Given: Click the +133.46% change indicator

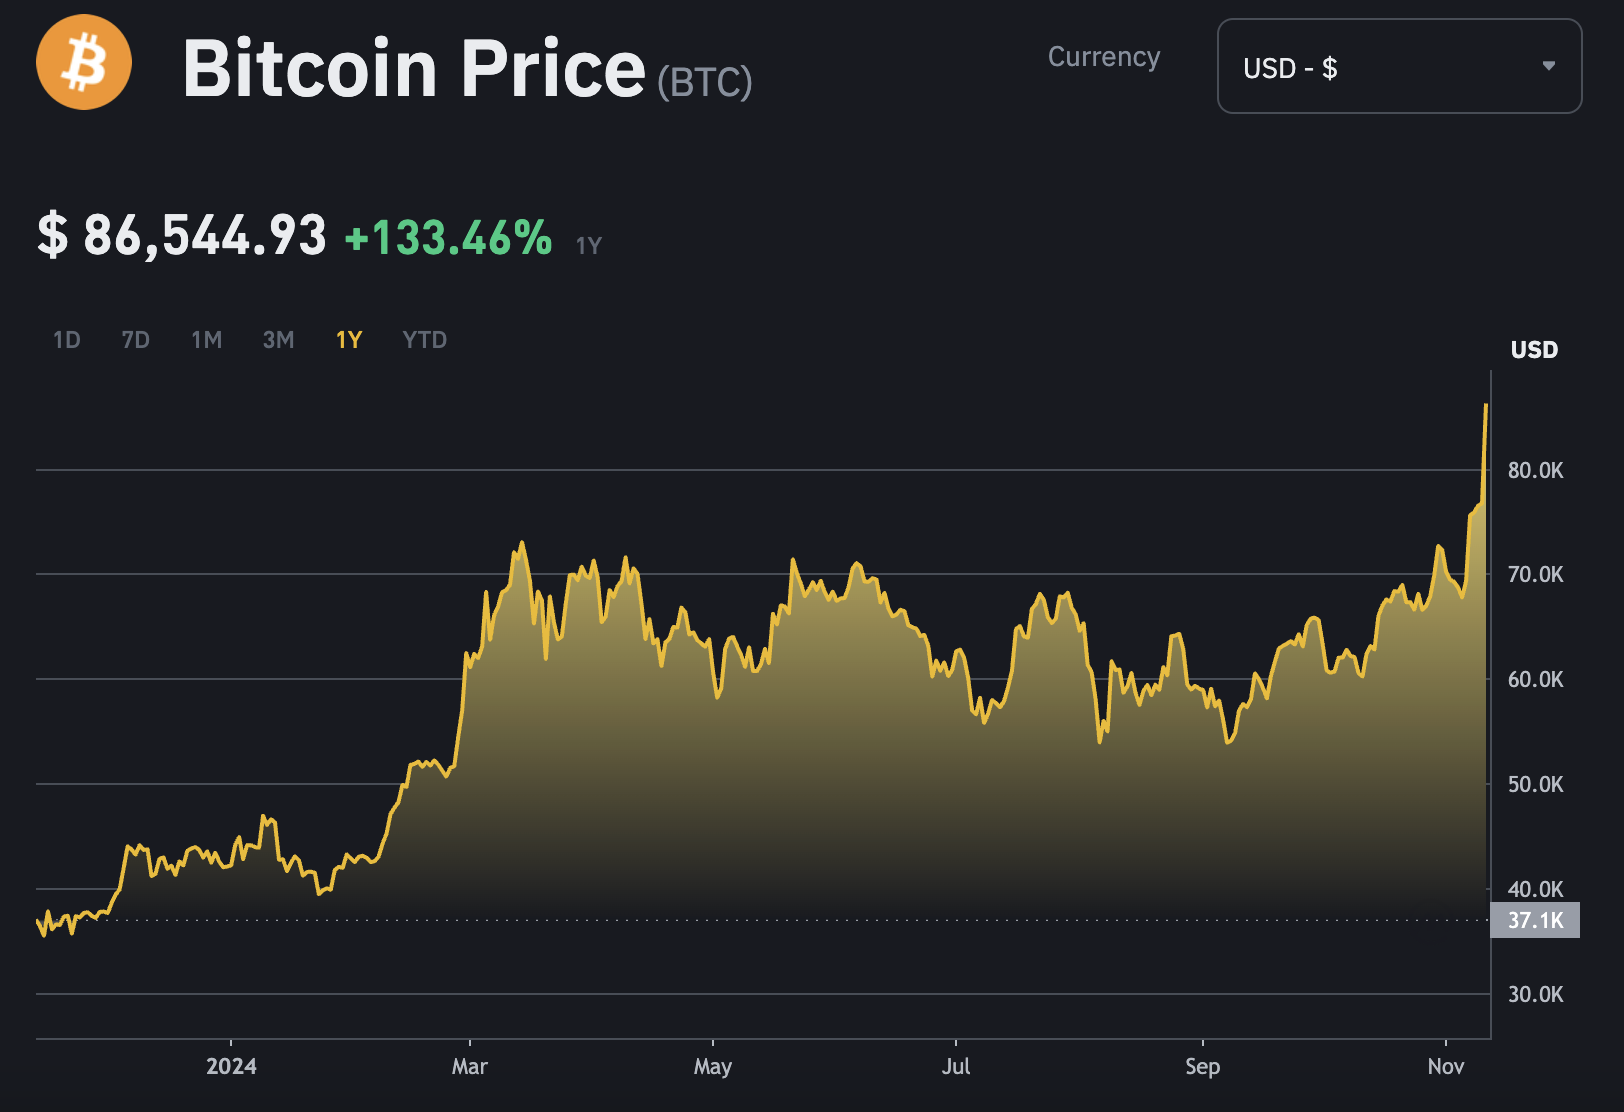Looking at the screenshot, I should [448, 238].
